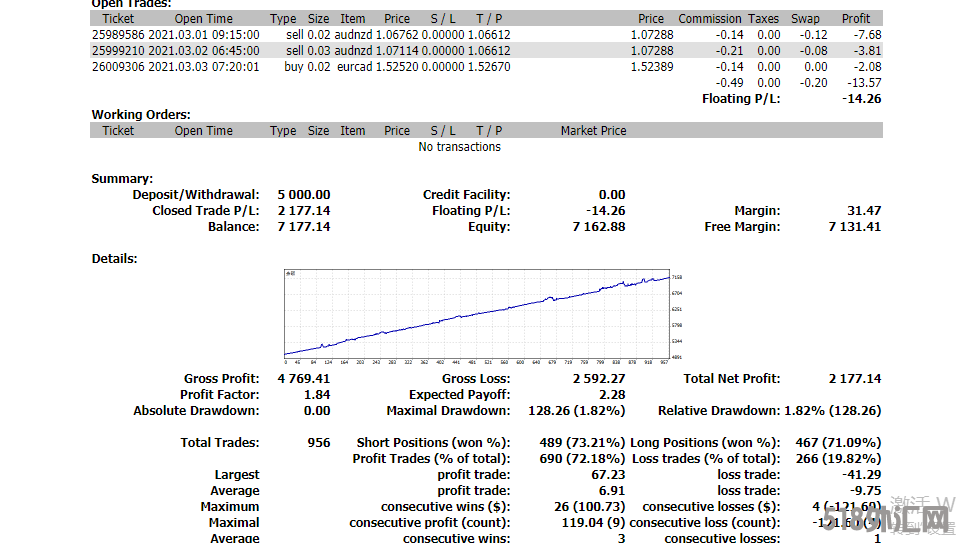
Task: Click the No transactions text
Action: 459,147
